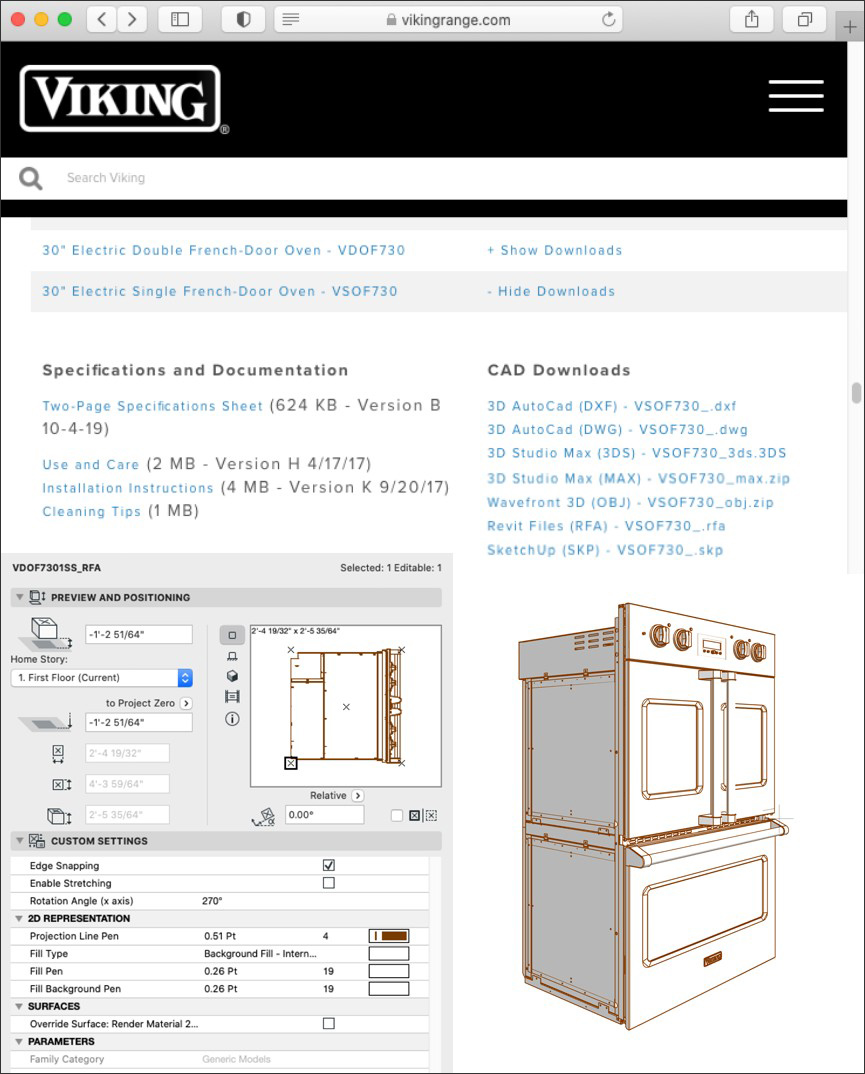Viewport: 865px width, 1074px height.
Task: Go forward with Safari's forward arrow
Action: (132, 19)
